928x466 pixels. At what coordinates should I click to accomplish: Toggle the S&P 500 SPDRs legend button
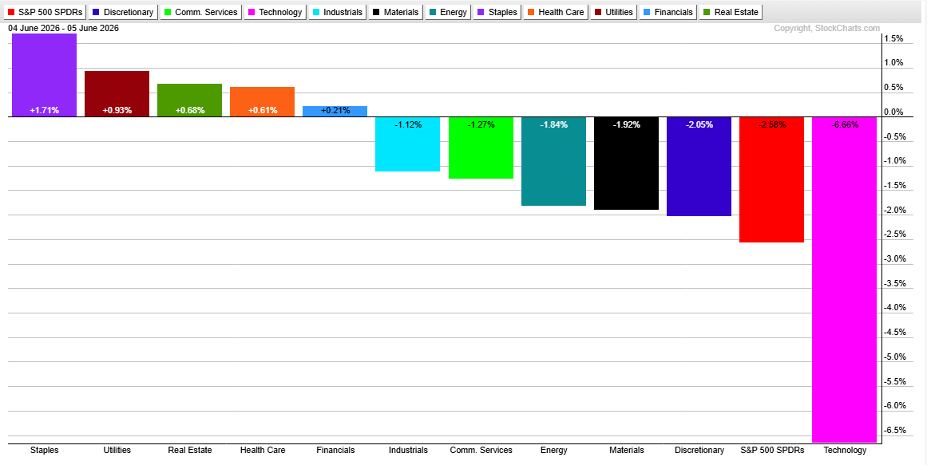click(46, 12)
